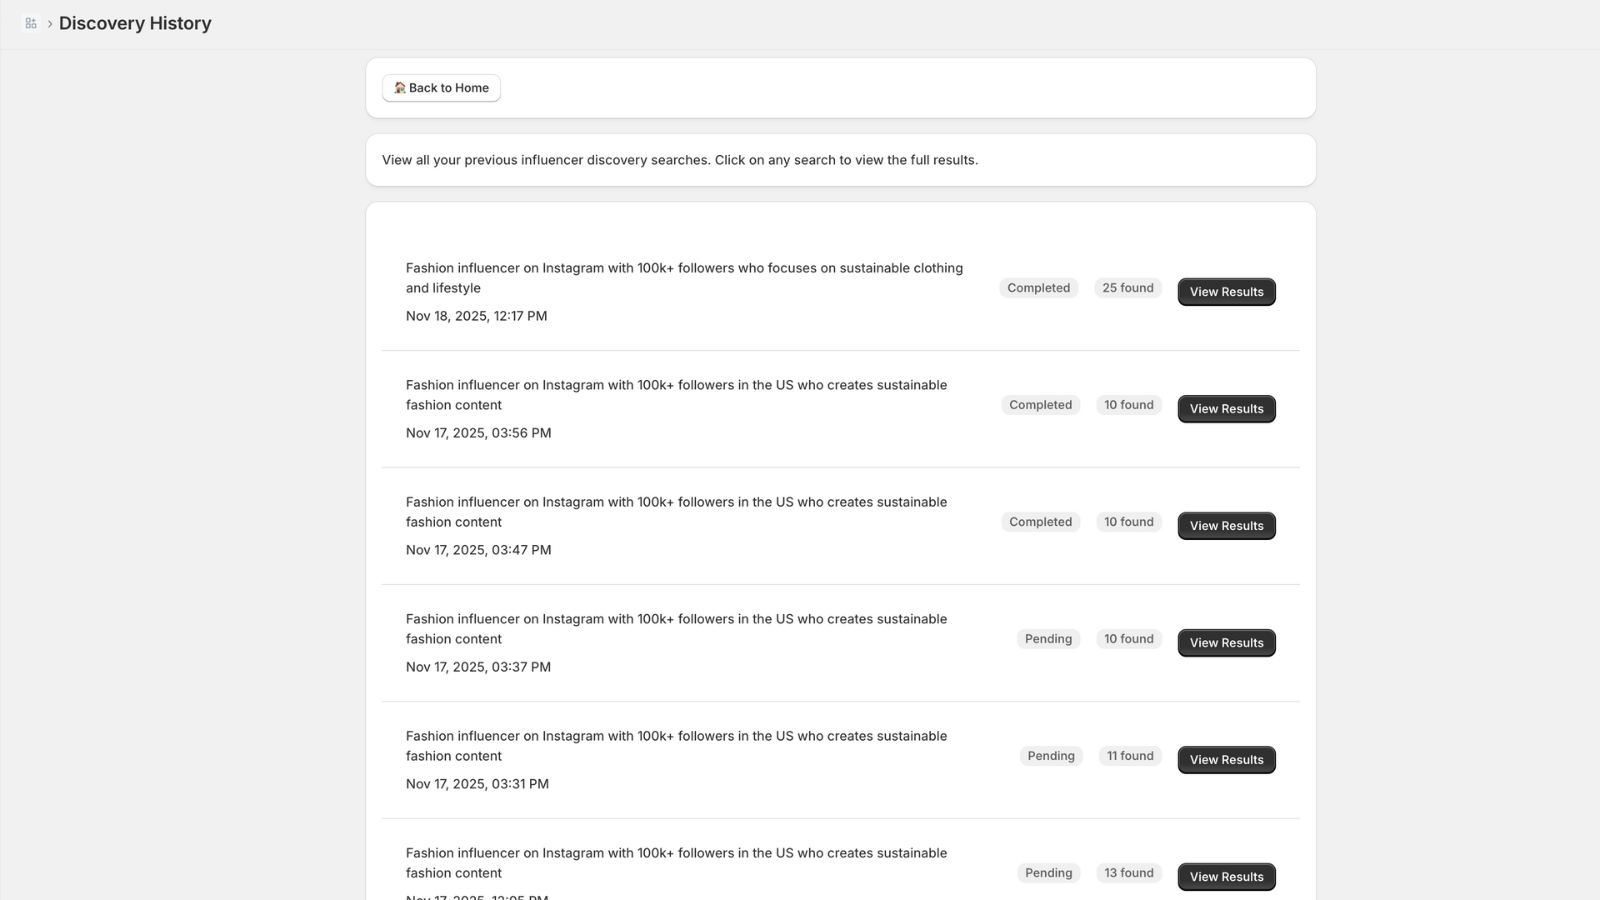
Task: Click the "10 found" badge on the 03:47 PM search
Action: pos(1129,522)
